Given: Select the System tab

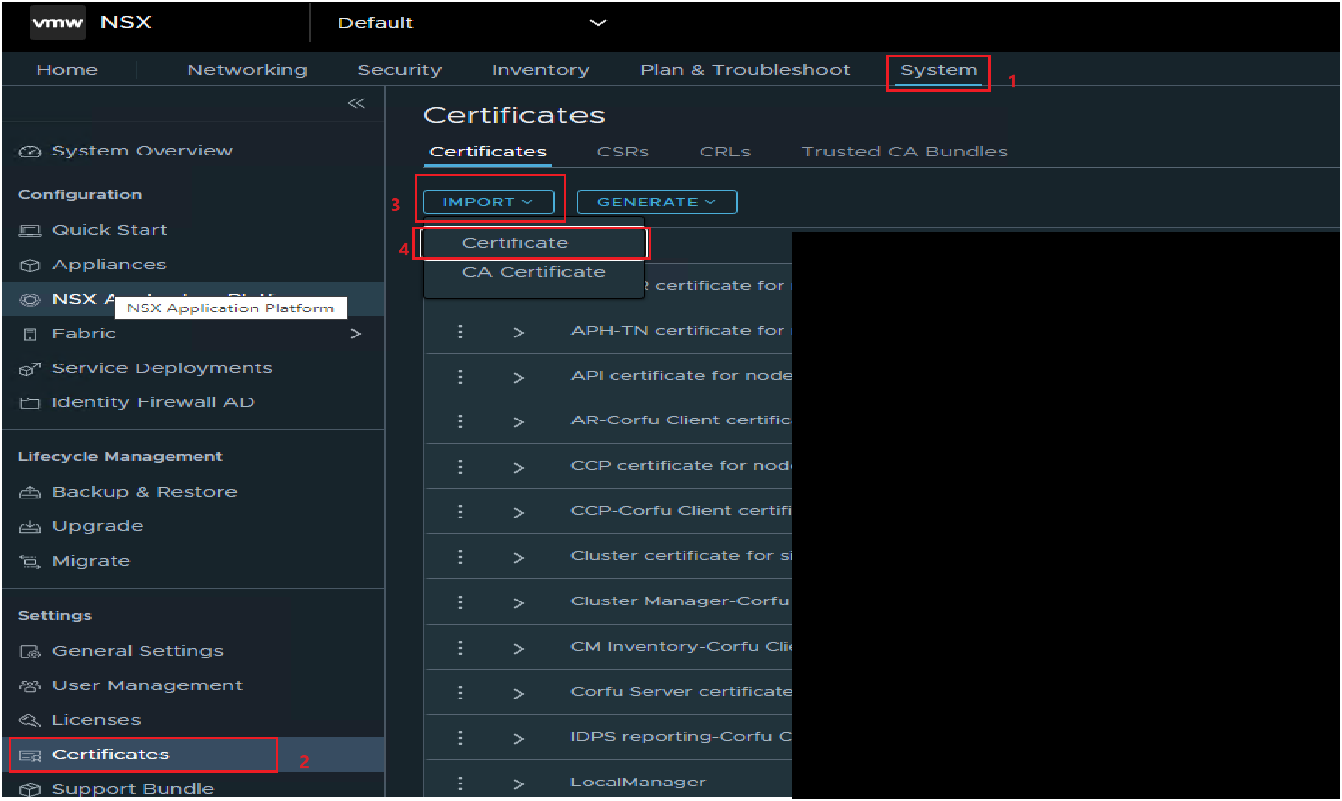Looking at the screenshot, I should pos(938,70).
